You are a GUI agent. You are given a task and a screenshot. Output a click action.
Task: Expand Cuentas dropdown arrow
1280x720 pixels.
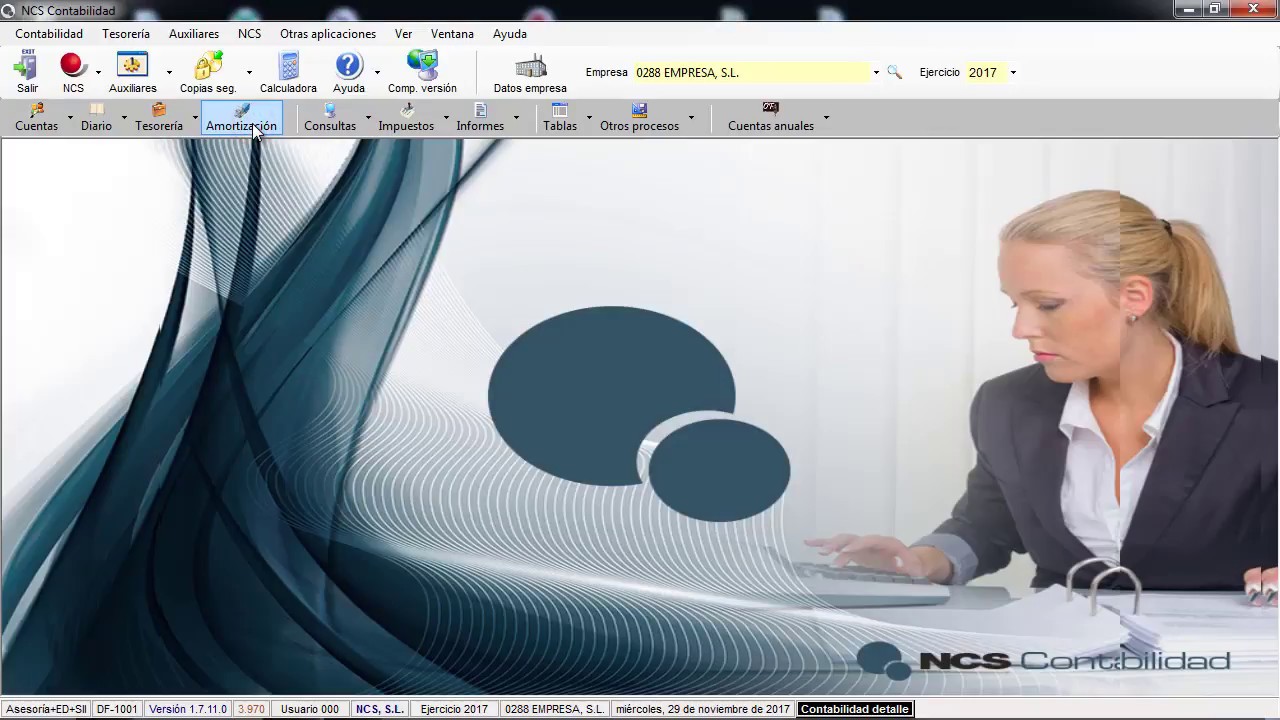coord(70,118)
